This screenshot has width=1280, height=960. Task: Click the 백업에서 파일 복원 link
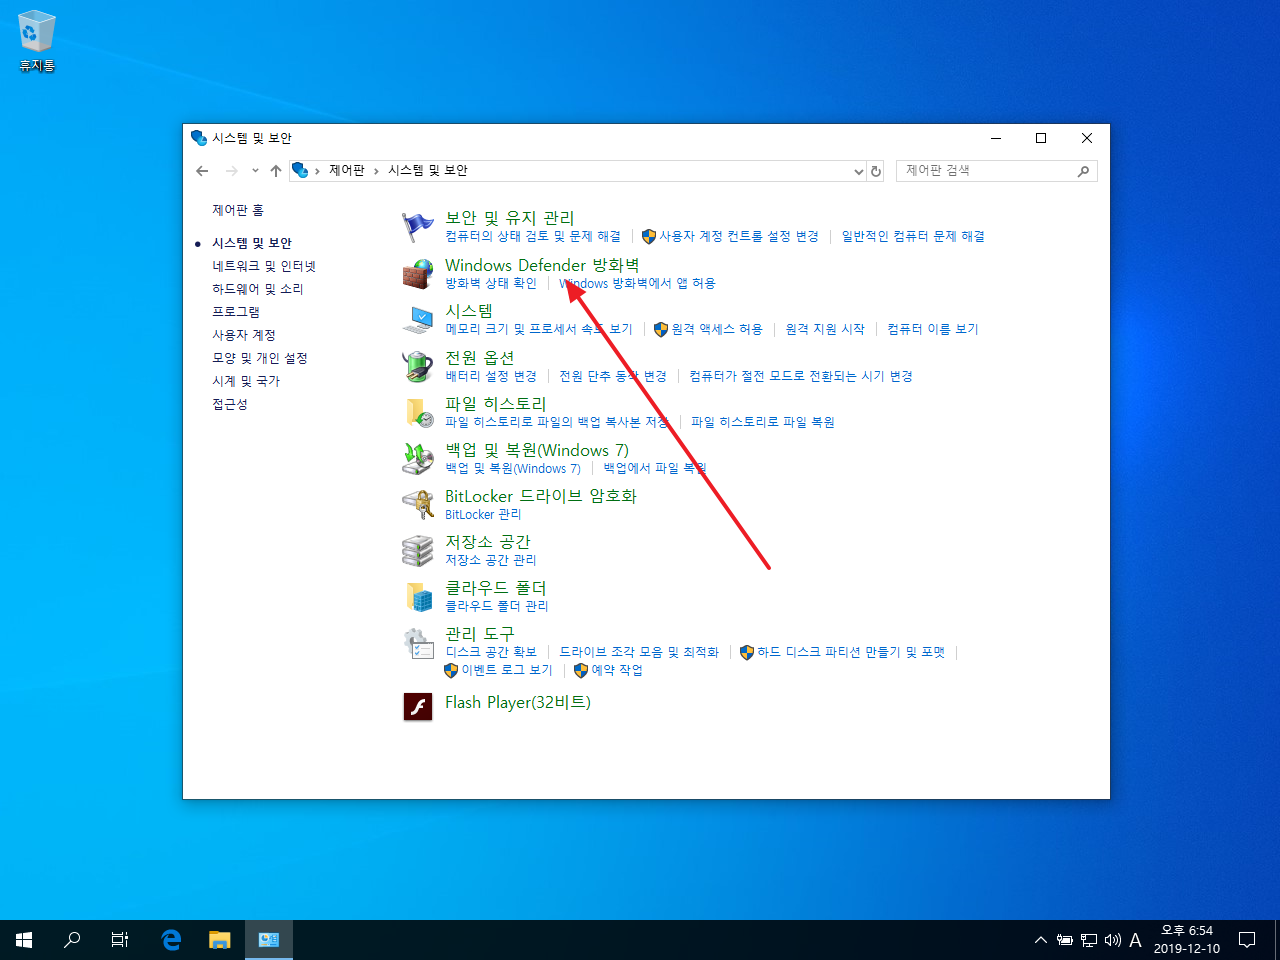[652, 468]
